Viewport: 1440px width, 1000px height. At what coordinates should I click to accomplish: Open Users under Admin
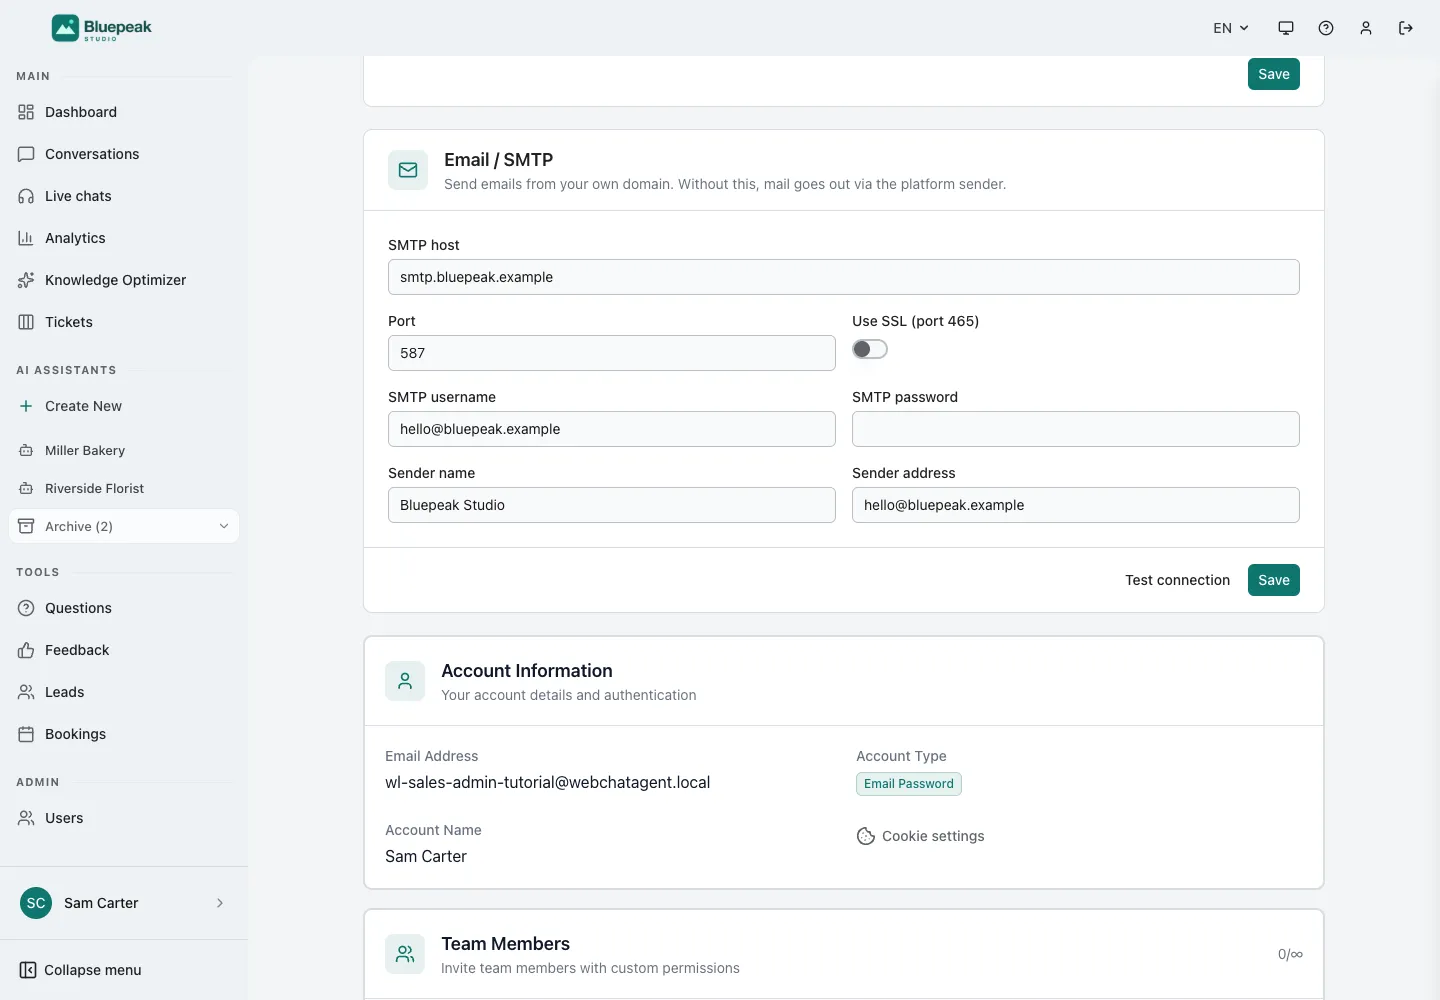(x=124, y=818)
